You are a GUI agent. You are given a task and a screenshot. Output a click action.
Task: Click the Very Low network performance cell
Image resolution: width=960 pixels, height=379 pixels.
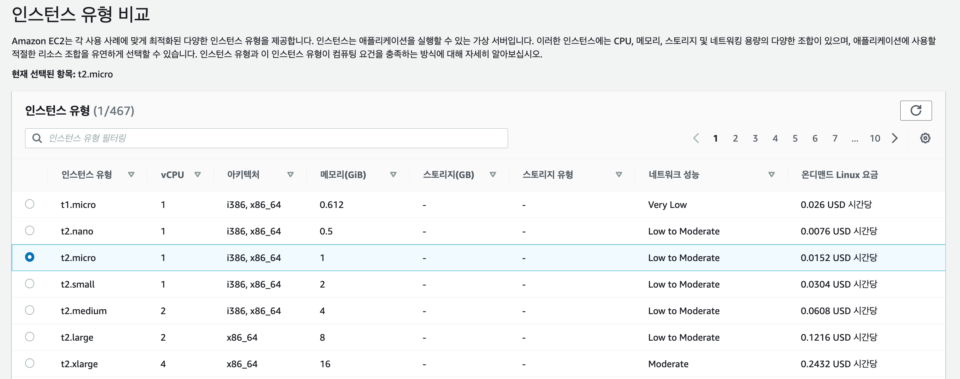pyautogui.click(x=667, y=205)
